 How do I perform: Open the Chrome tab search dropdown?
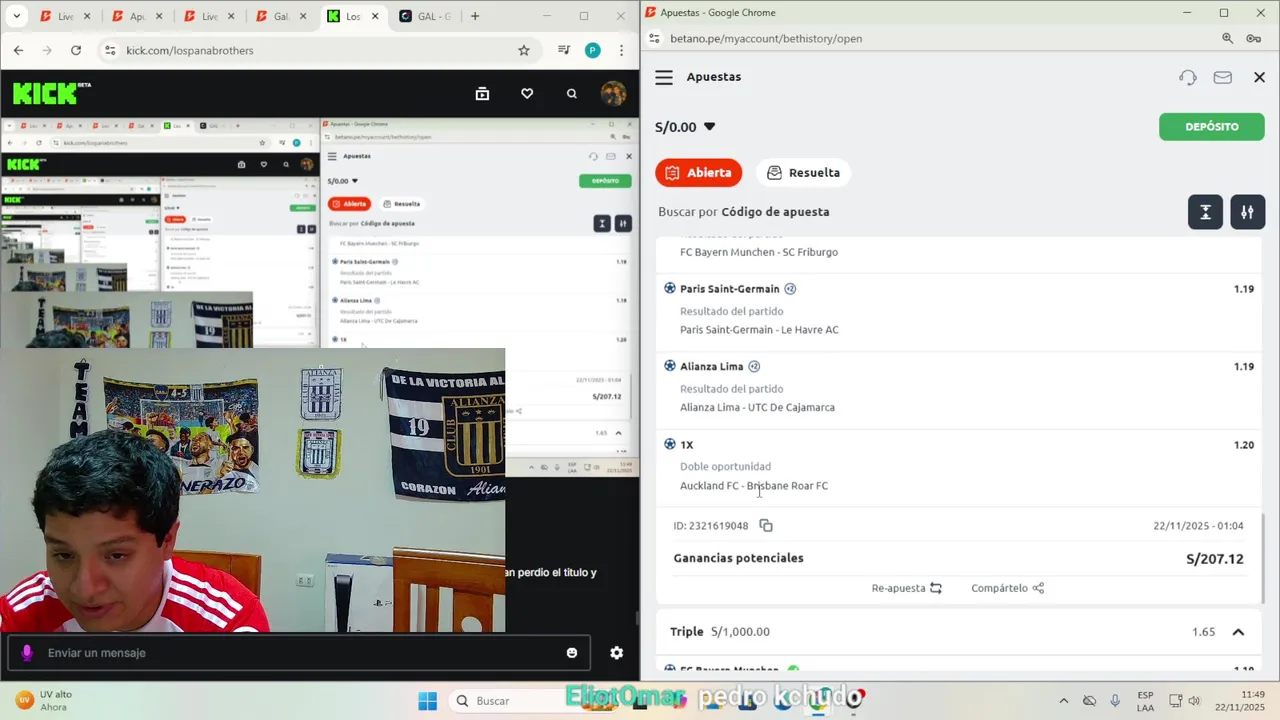tap(16, 16)
